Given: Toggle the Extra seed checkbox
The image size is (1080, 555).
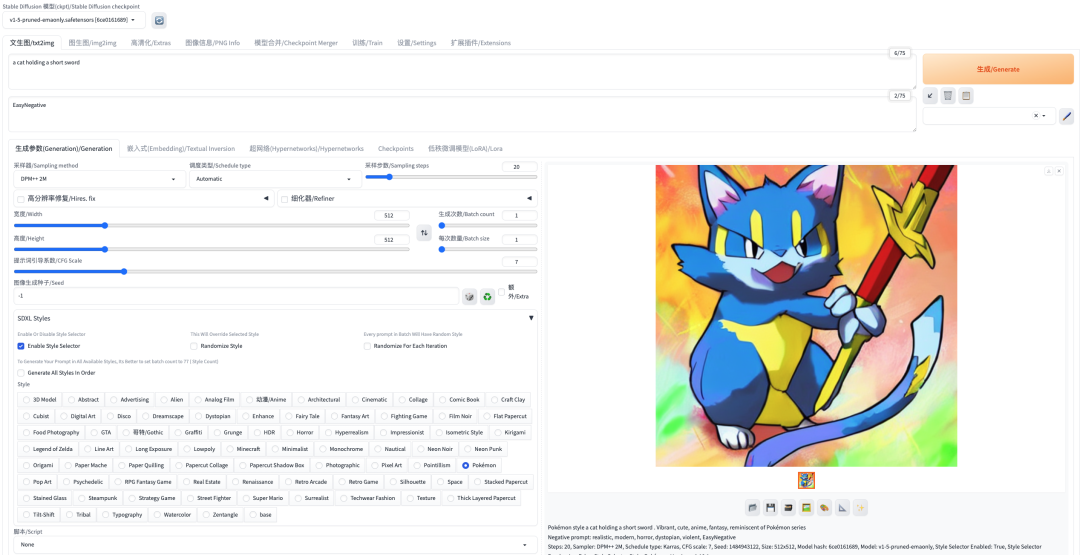Looking at the screenshot, I should (x=501, y=291).
